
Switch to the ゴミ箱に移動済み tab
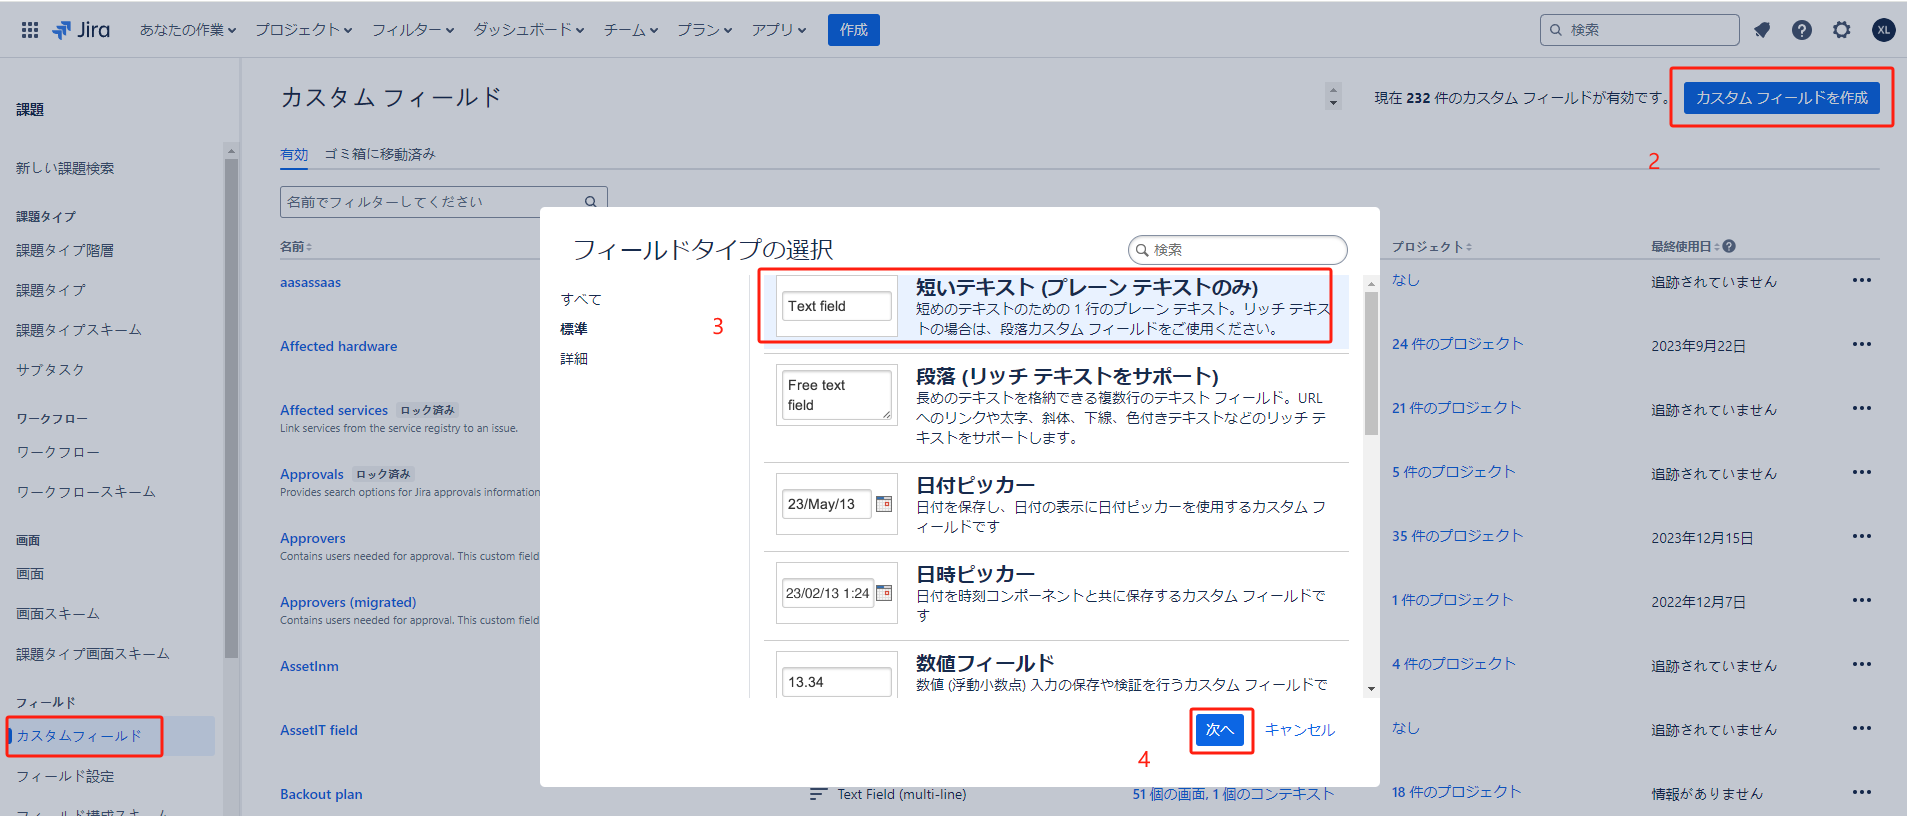click(x=379, y=154)
